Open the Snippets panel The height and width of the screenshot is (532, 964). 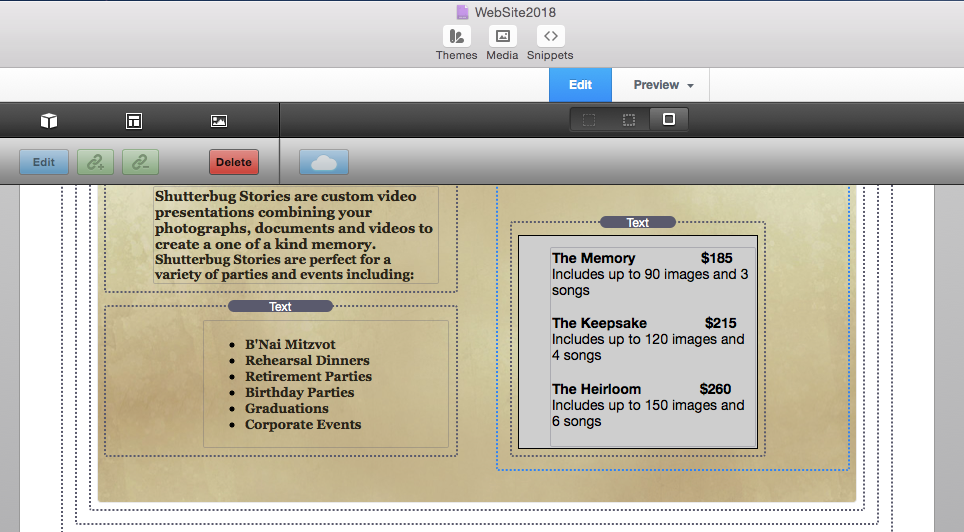click(x=550, y=43)
